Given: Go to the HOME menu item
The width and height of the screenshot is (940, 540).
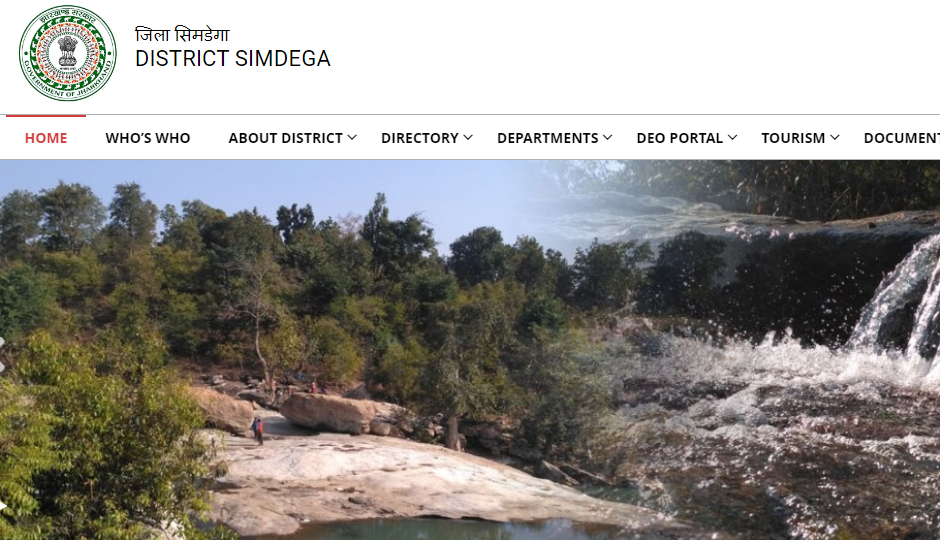Looking at the screenshot, I should pyautogui.click(x=46, y=138).
